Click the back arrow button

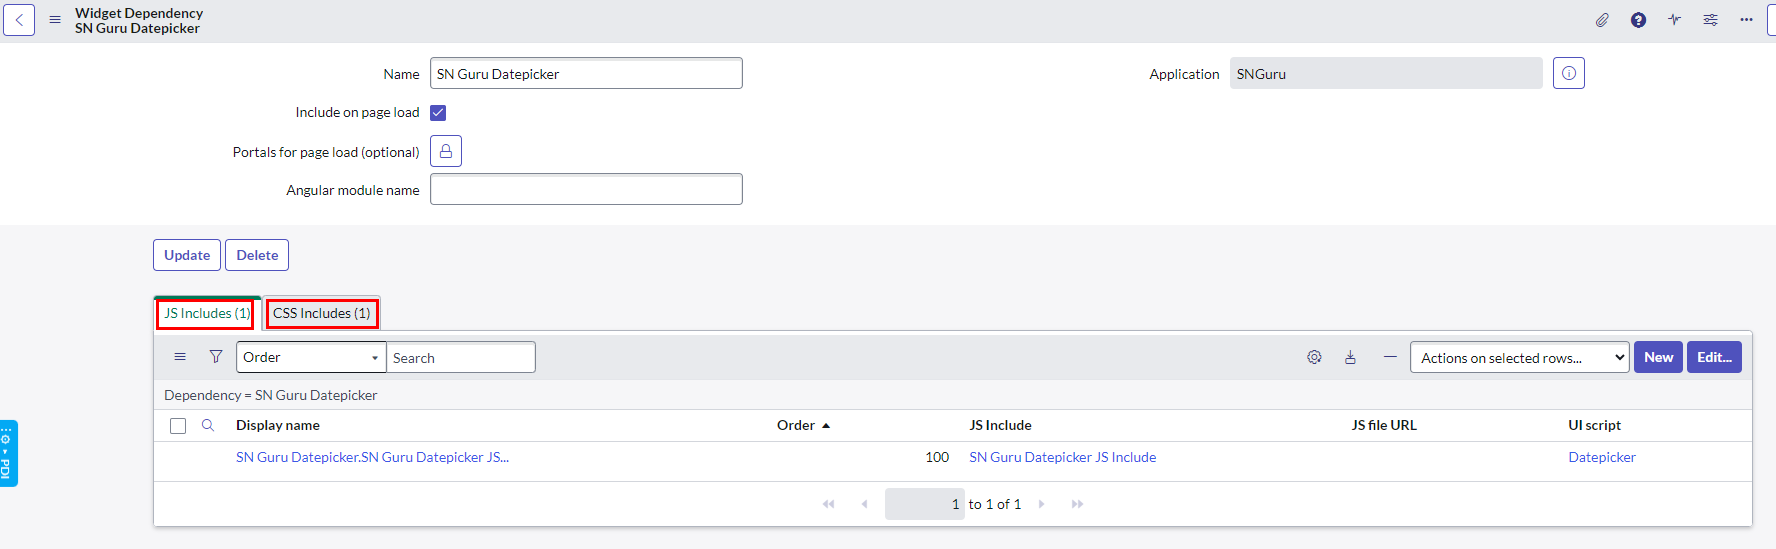click(x=19, y=20)
